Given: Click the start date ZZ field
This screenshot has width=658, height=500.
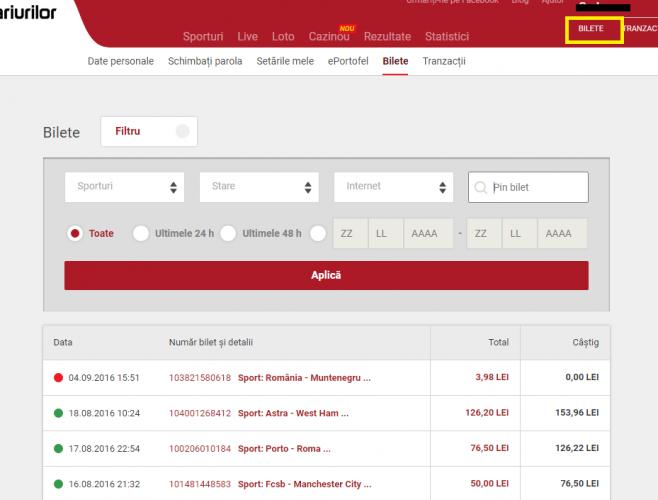Looking at the screenshot, I should pos(350,233).
